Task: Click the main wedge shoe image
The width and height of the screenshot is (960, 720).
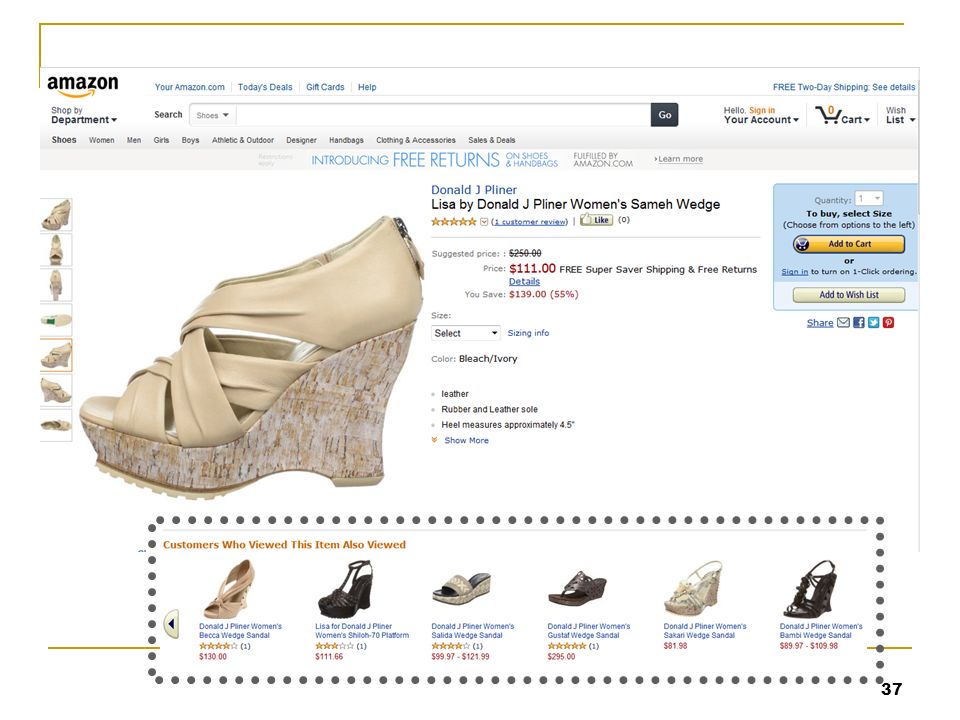Action: coord(251,358)
